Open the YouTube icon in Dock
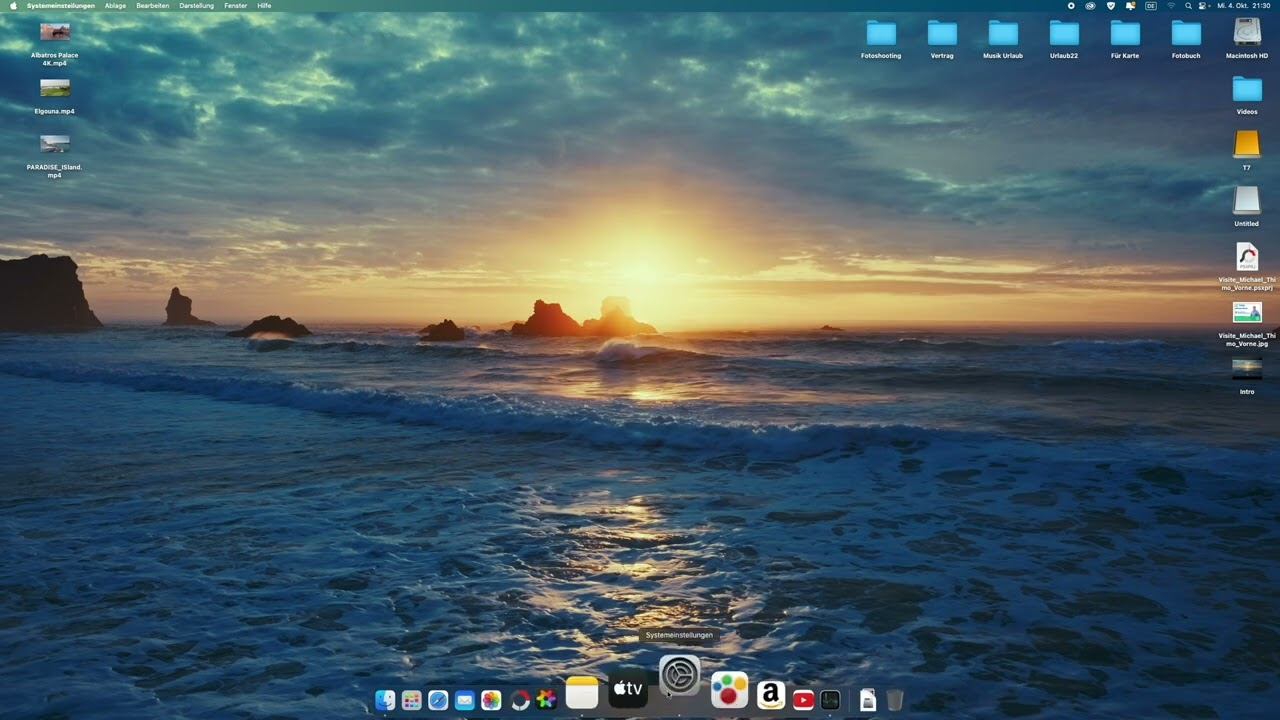This screenshot has height=720, width=1280. (x=803, y=700)
